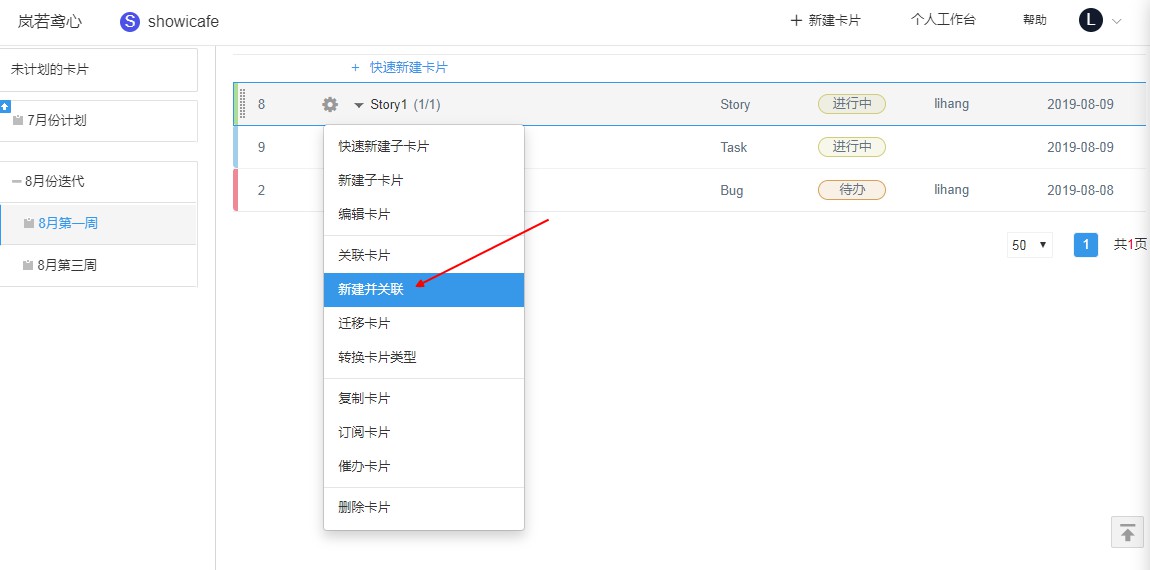Select 转换卡片类型 menu item
Screen dimensions: 1150x570
[424, 358]
